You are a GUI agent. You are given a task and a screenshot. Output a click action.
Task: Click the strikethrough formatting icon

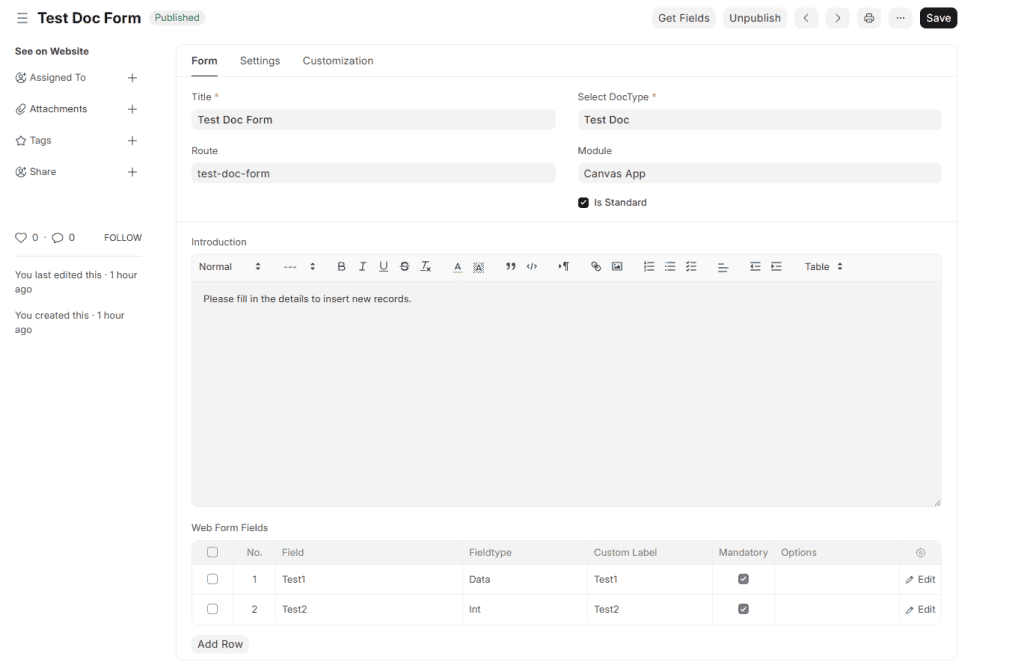pos(404,267)
